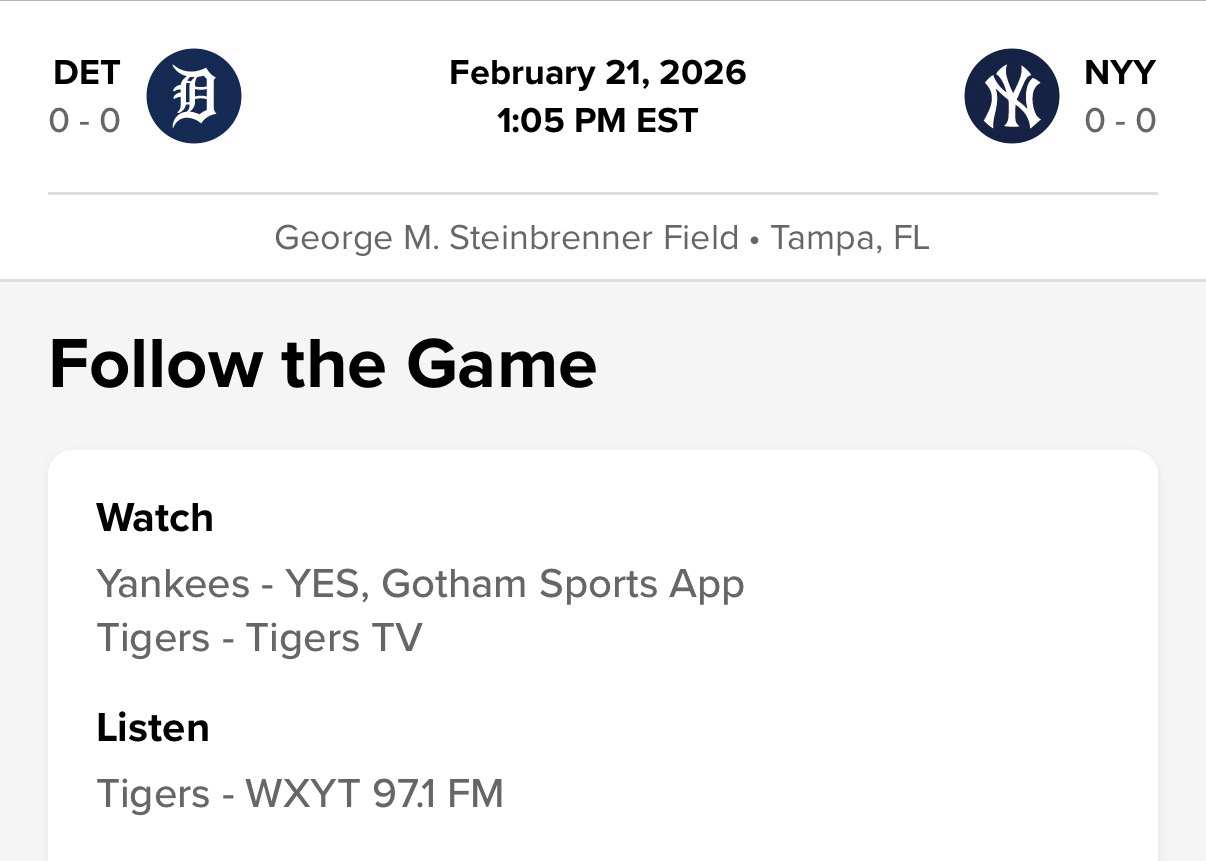Click the 1:05 PM EST start time
The width and height of the screenshot is (1206, 861).
[598, 121]
